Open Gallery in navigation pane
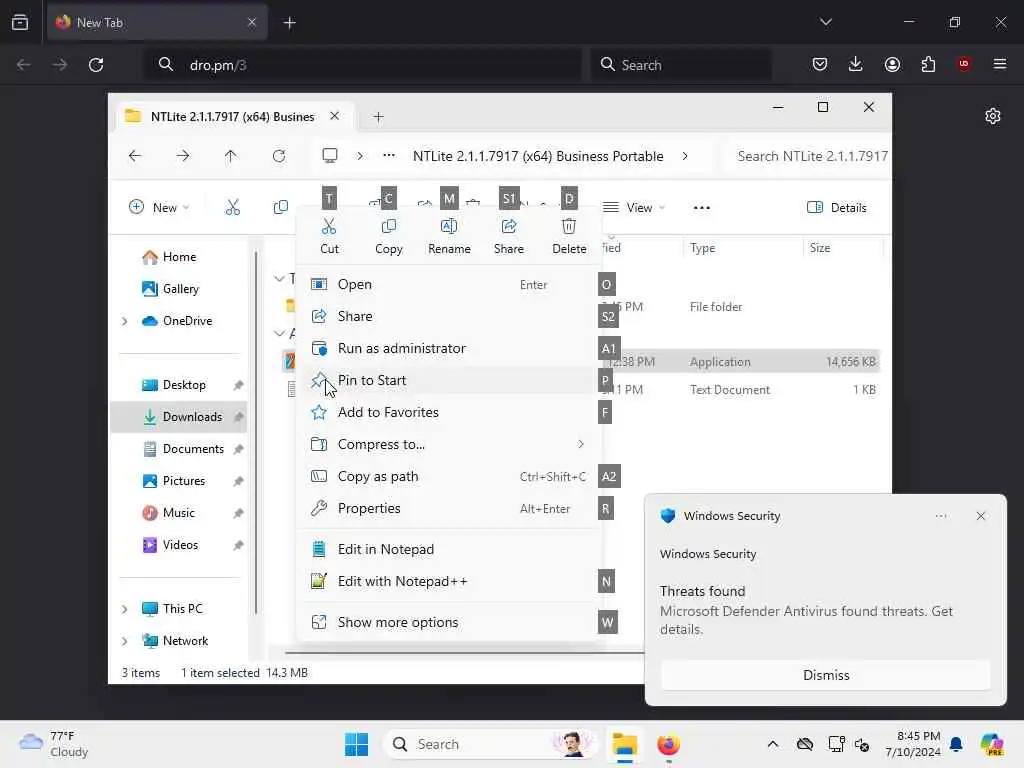This screenshot has width=1024, height=768. (x=171, y=289)
